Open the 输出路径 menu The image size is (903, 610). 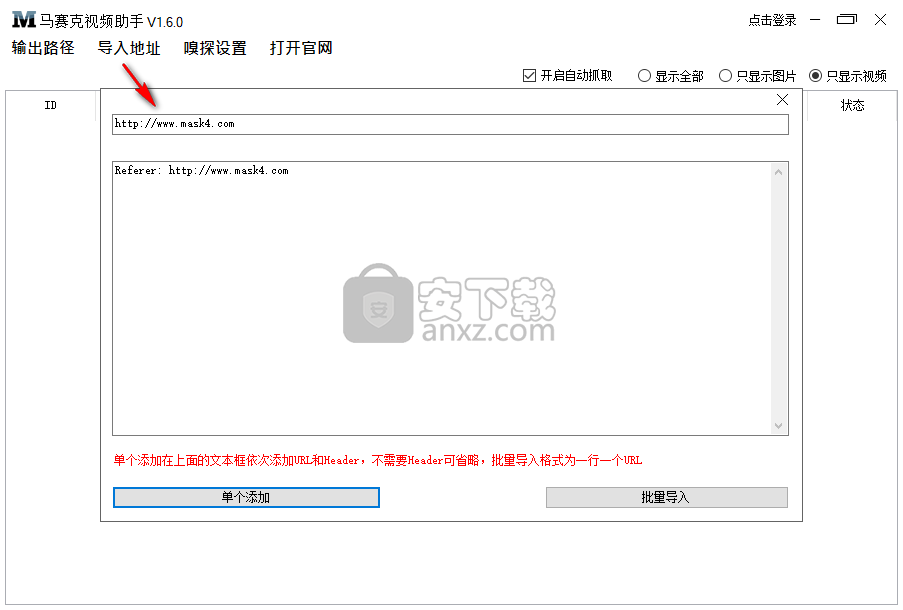(43, 48)
